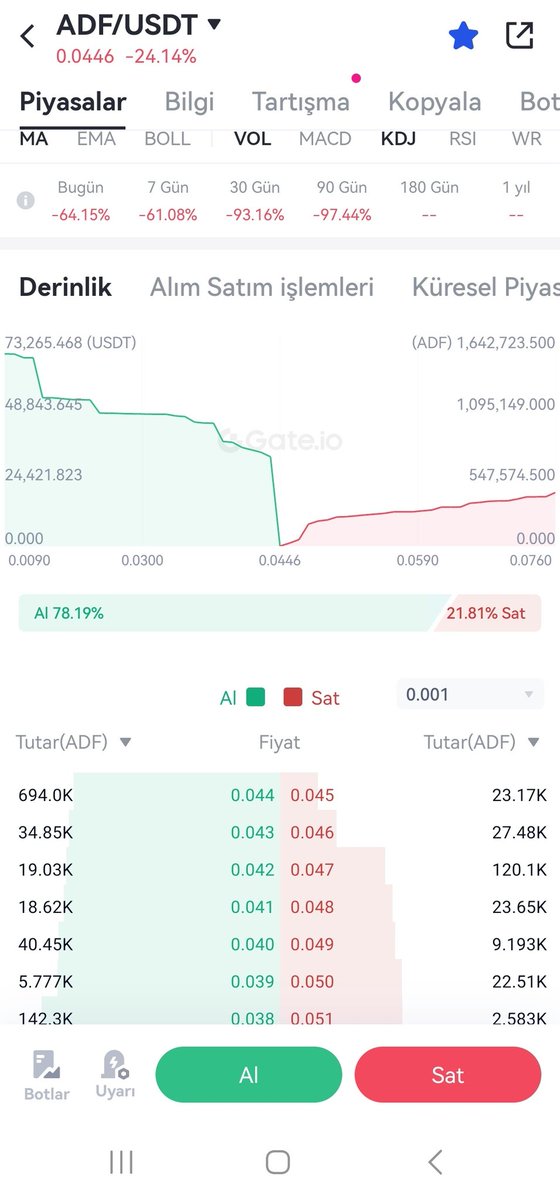
Task: Tap the Android recent apps icon
Action: click(121, 1162)
